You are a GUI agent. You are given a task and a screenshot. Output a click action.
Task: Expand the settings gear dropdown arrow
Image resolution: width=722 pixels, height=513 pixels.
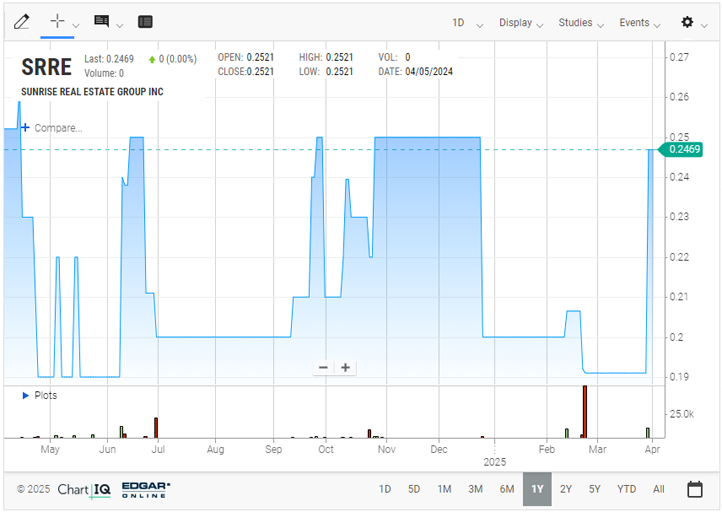(704, 25)
